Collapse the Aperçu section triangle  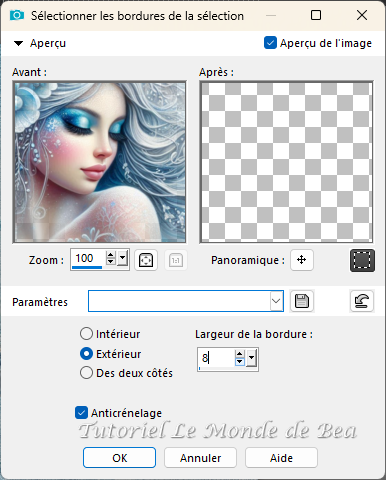tap(18, 43)
